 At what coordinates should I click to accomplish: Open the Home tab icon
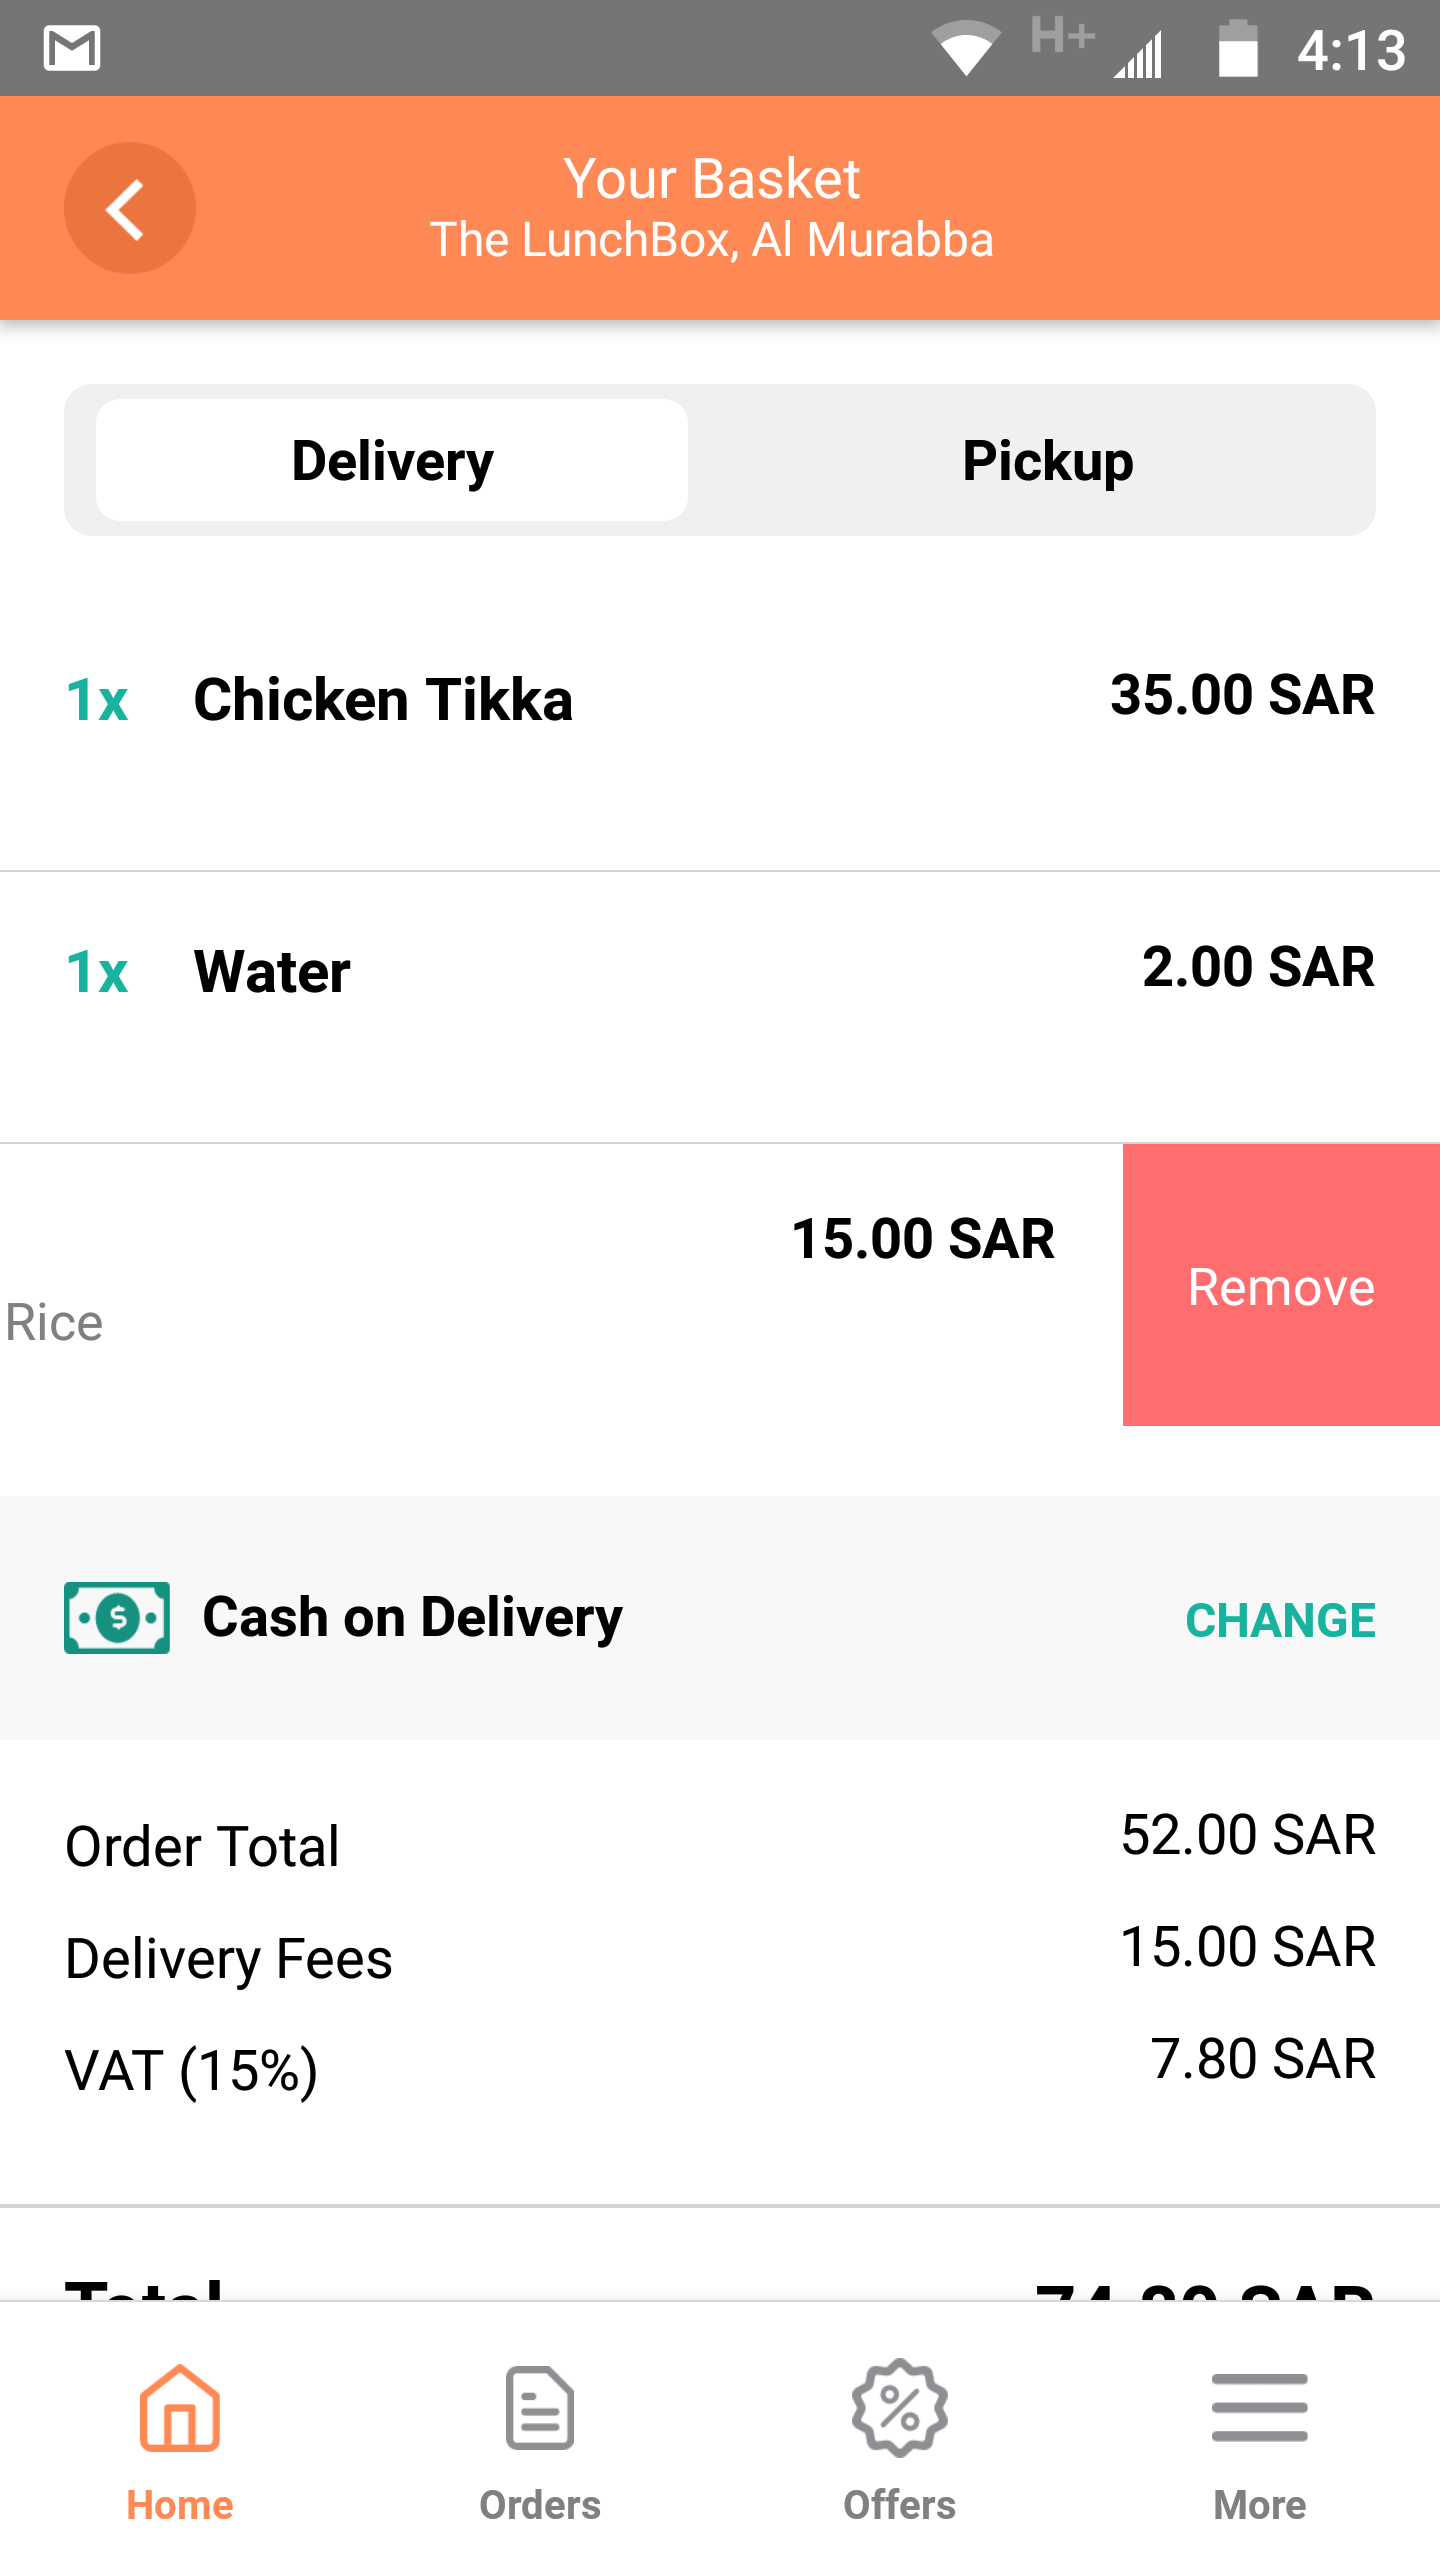point(180,2407)
